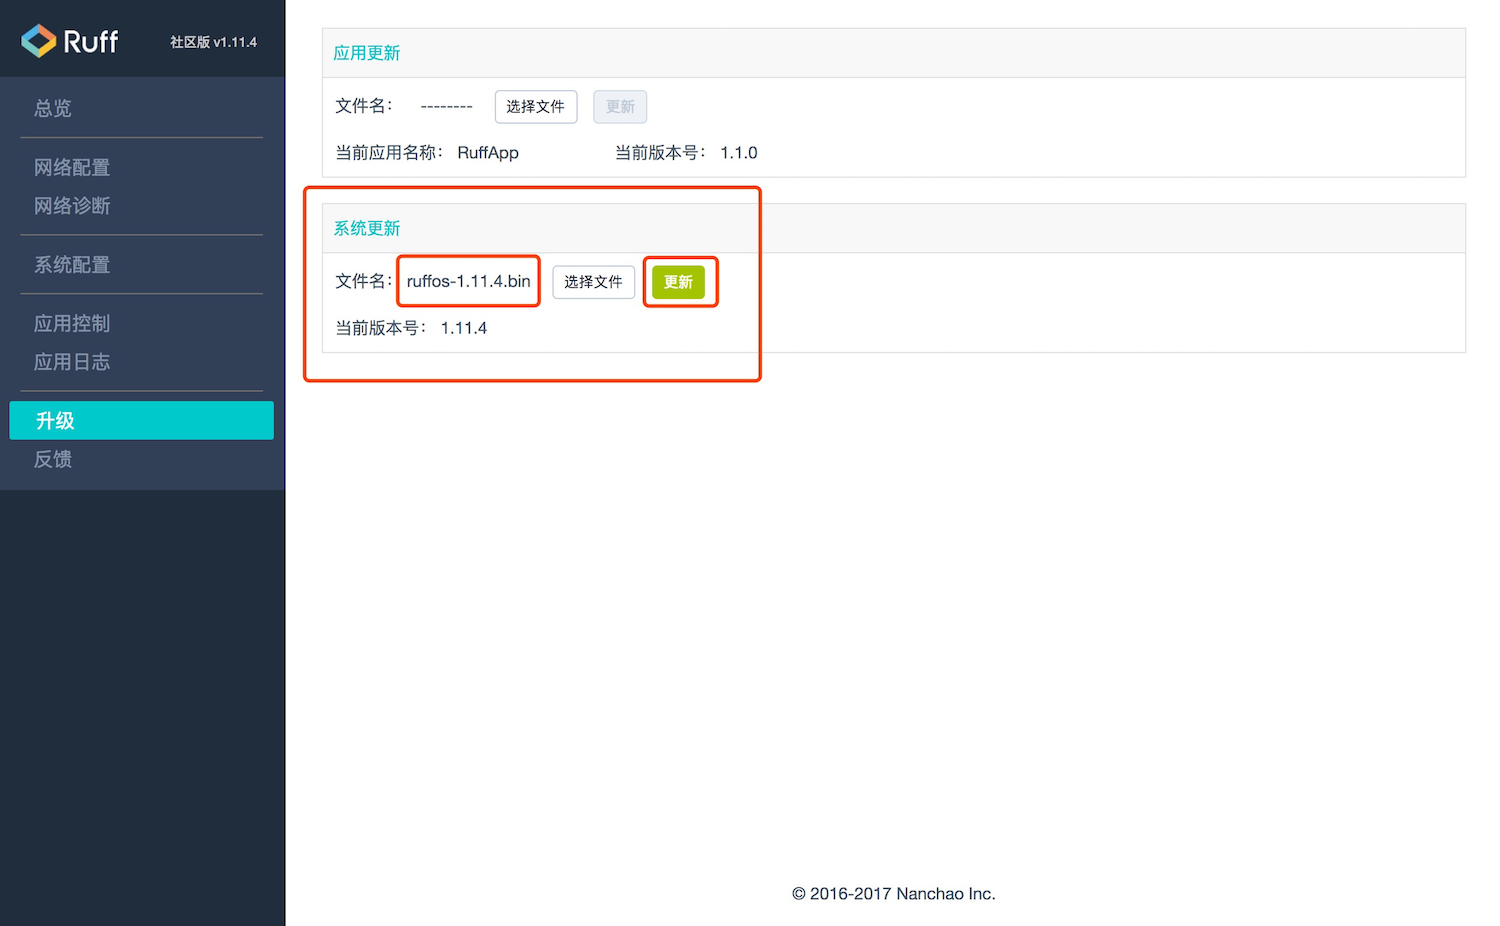Image resolution: width=1500 pixels, height=926 pixels.
Task: Click the ruffos-1.11.4.bin file name
Action: [x=468, y=282]
